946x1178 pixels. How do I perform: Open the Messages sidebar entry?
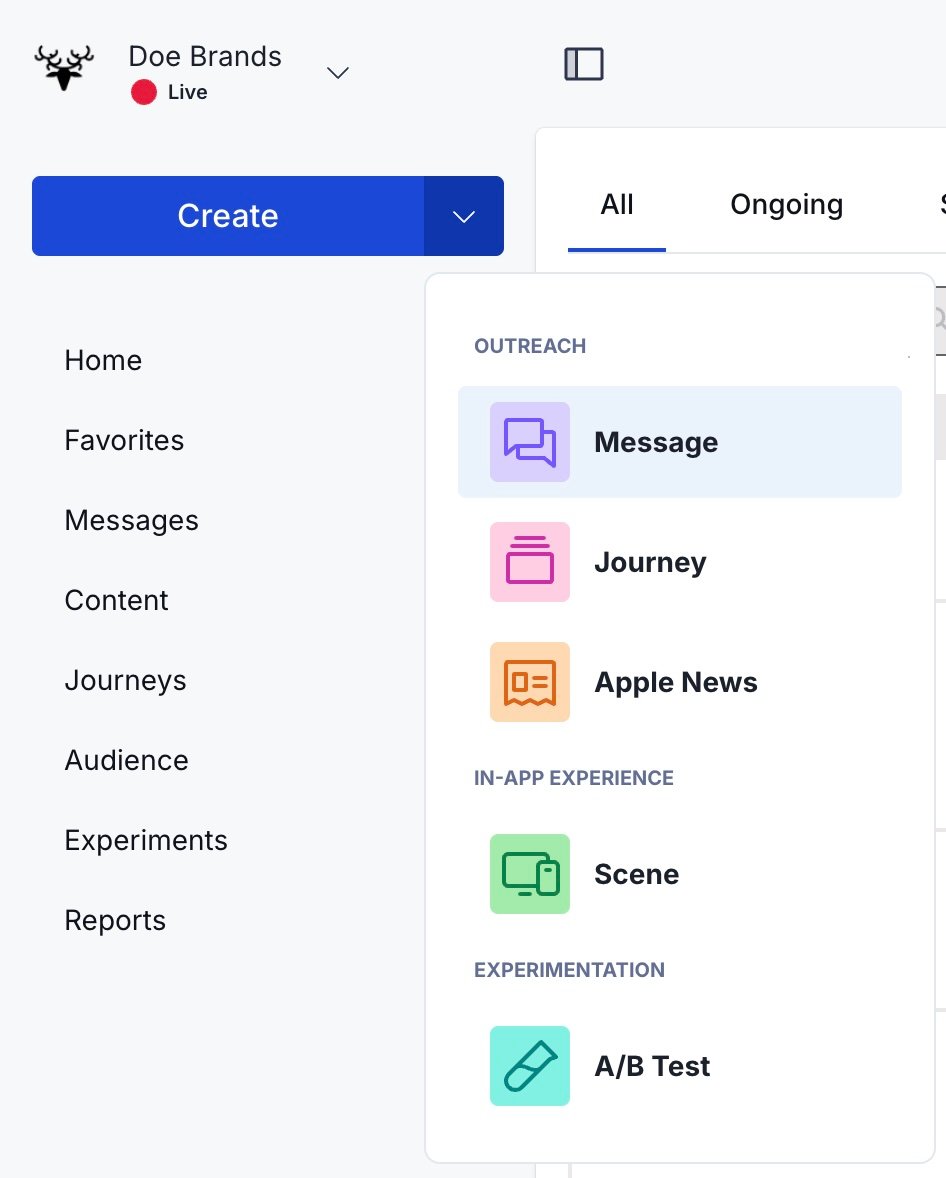(x=131, y=520)
